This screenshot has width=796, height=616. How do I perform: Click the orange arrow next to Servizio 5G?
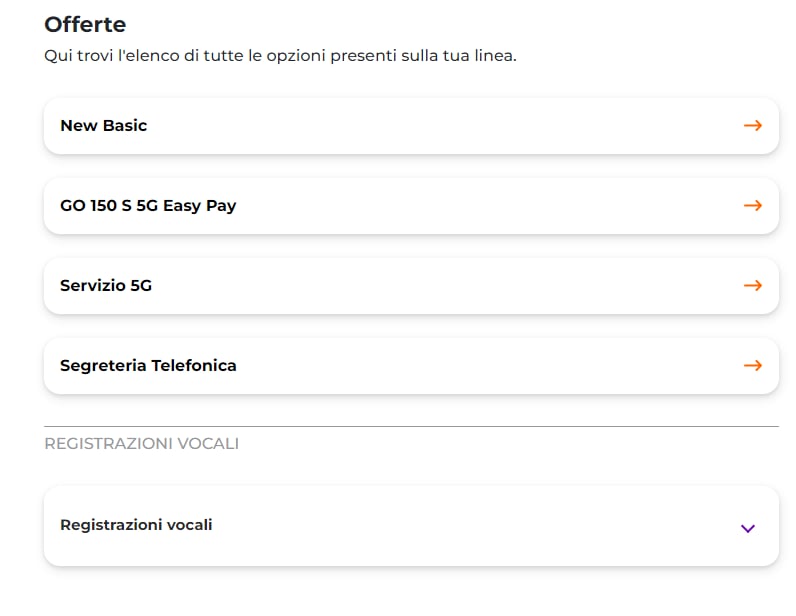(x=753, y=285)
